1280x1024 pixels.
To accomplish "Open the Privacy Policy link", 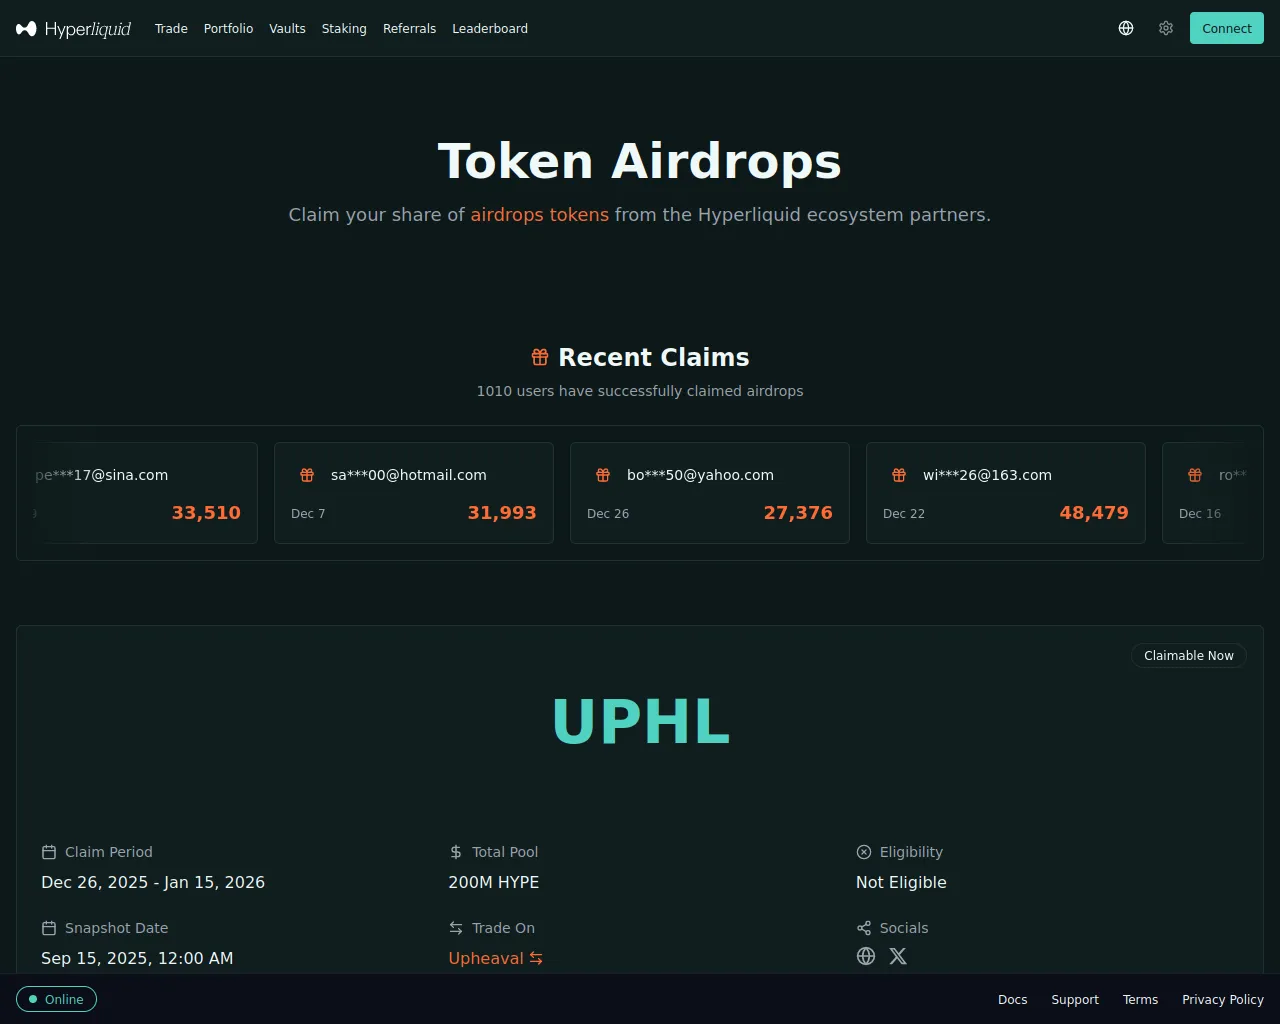I will point(1223,1000).
